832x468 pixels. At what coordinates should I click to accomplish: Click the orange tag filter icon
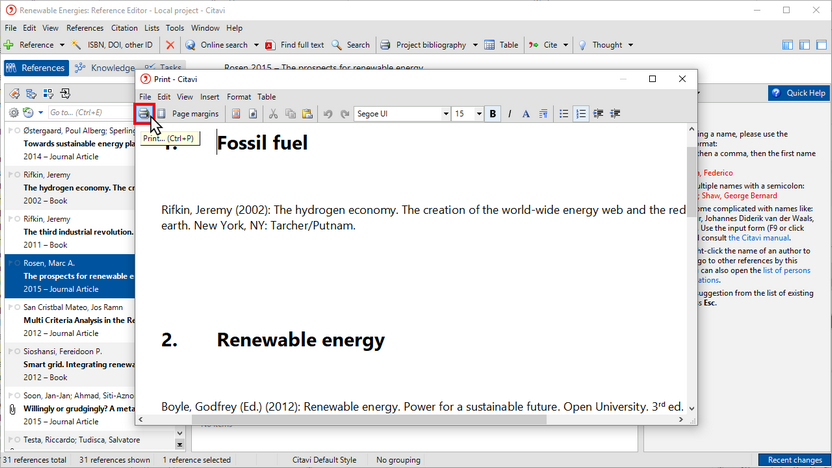click(x=14, y=94)
